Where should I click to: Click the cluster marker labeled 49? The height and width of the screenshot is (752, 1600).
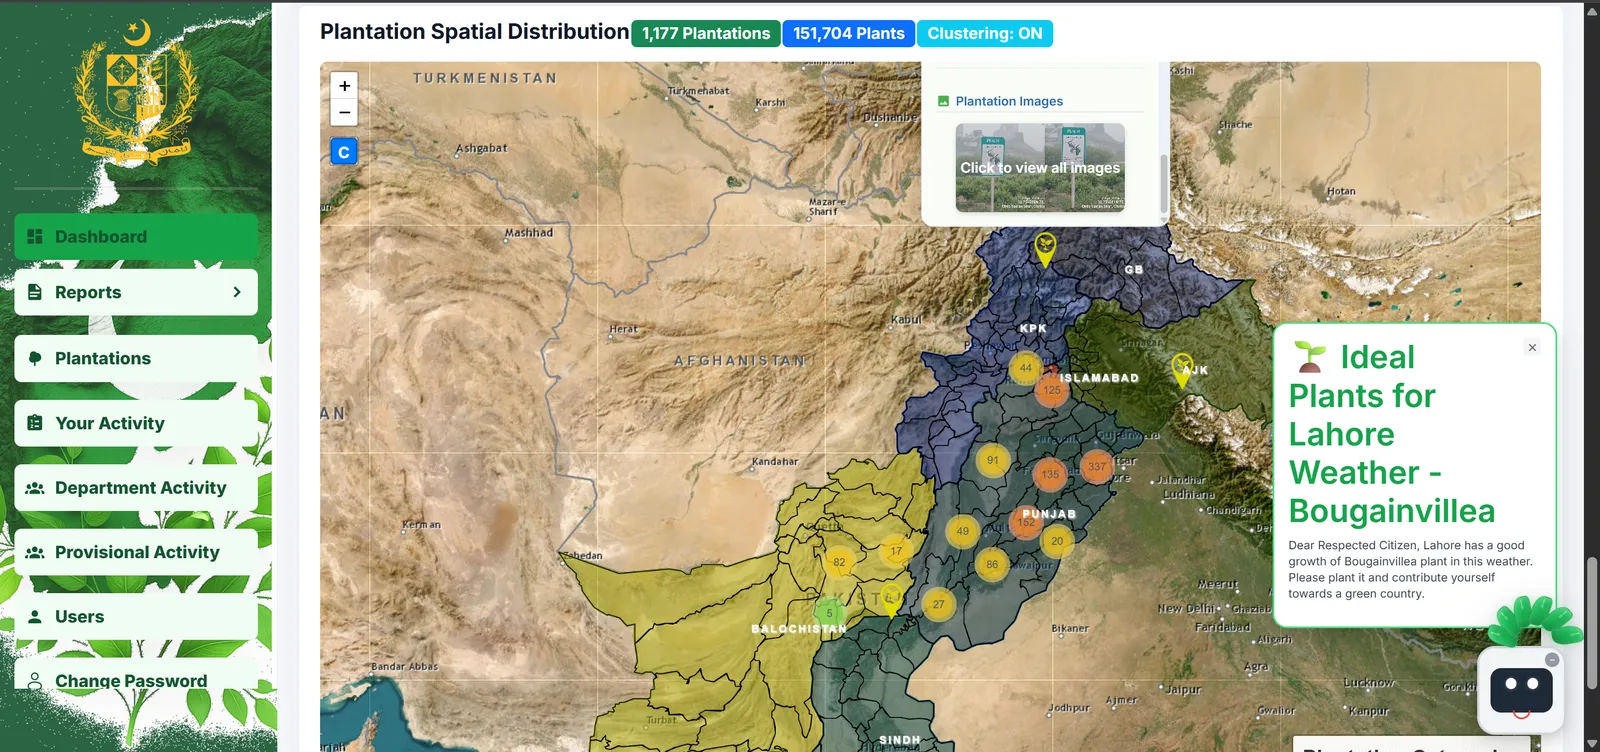[962, 531]
